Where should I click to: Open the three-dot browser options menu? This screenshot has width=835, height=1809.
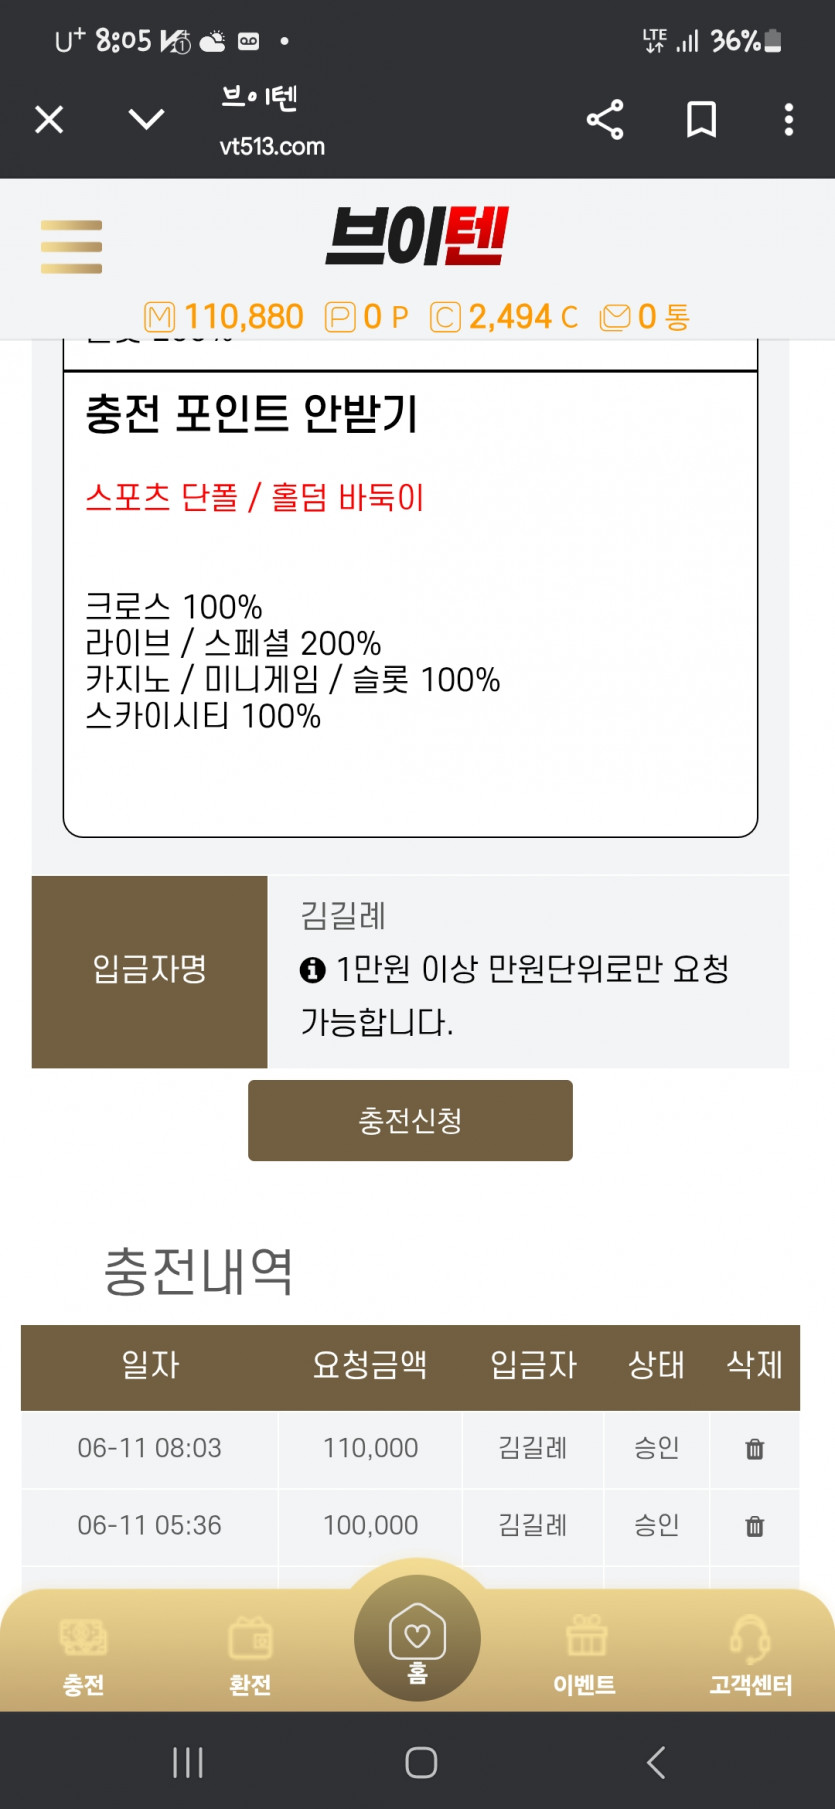pos(789,120)
